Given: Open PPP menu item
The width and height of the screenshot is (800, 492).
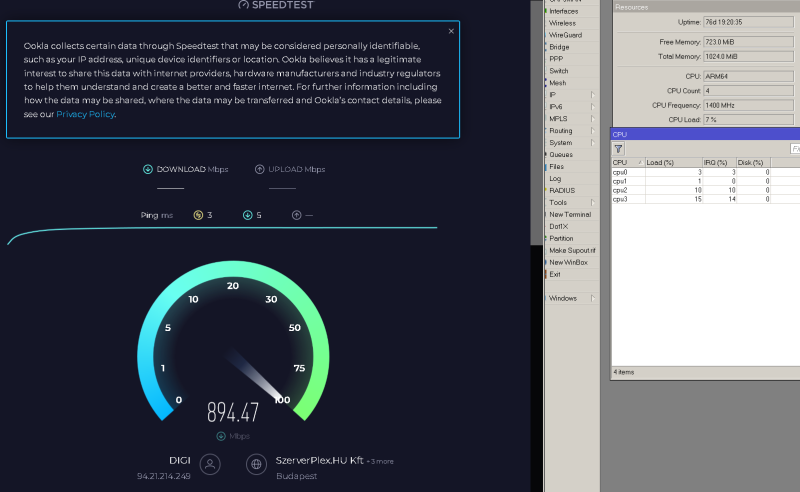Looking at the screenshot, I should (556, 59).
